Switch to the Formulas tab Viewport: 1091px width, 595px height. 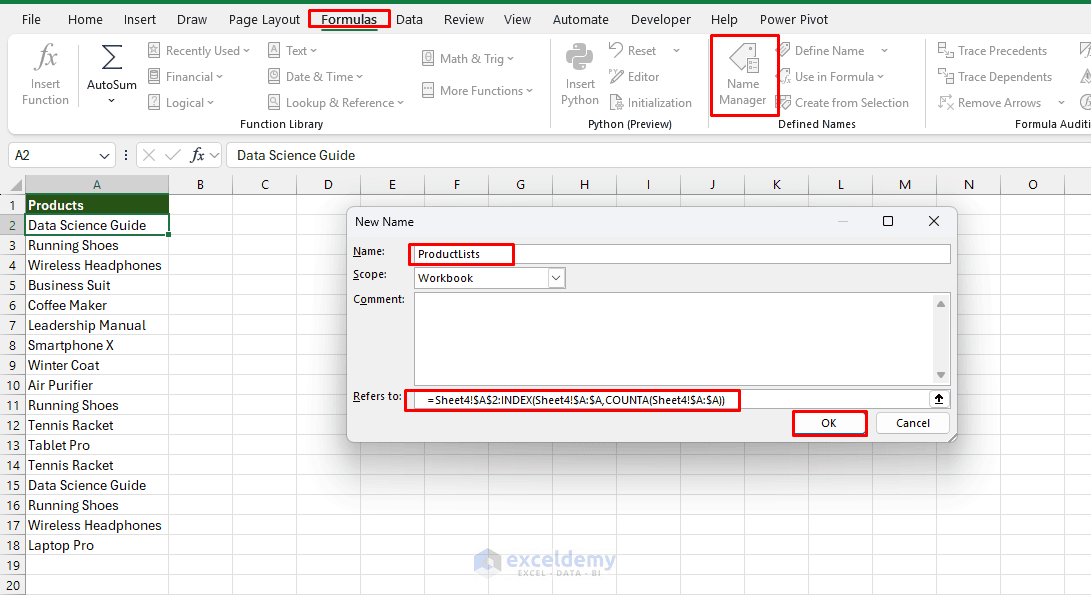pos(349,19)
